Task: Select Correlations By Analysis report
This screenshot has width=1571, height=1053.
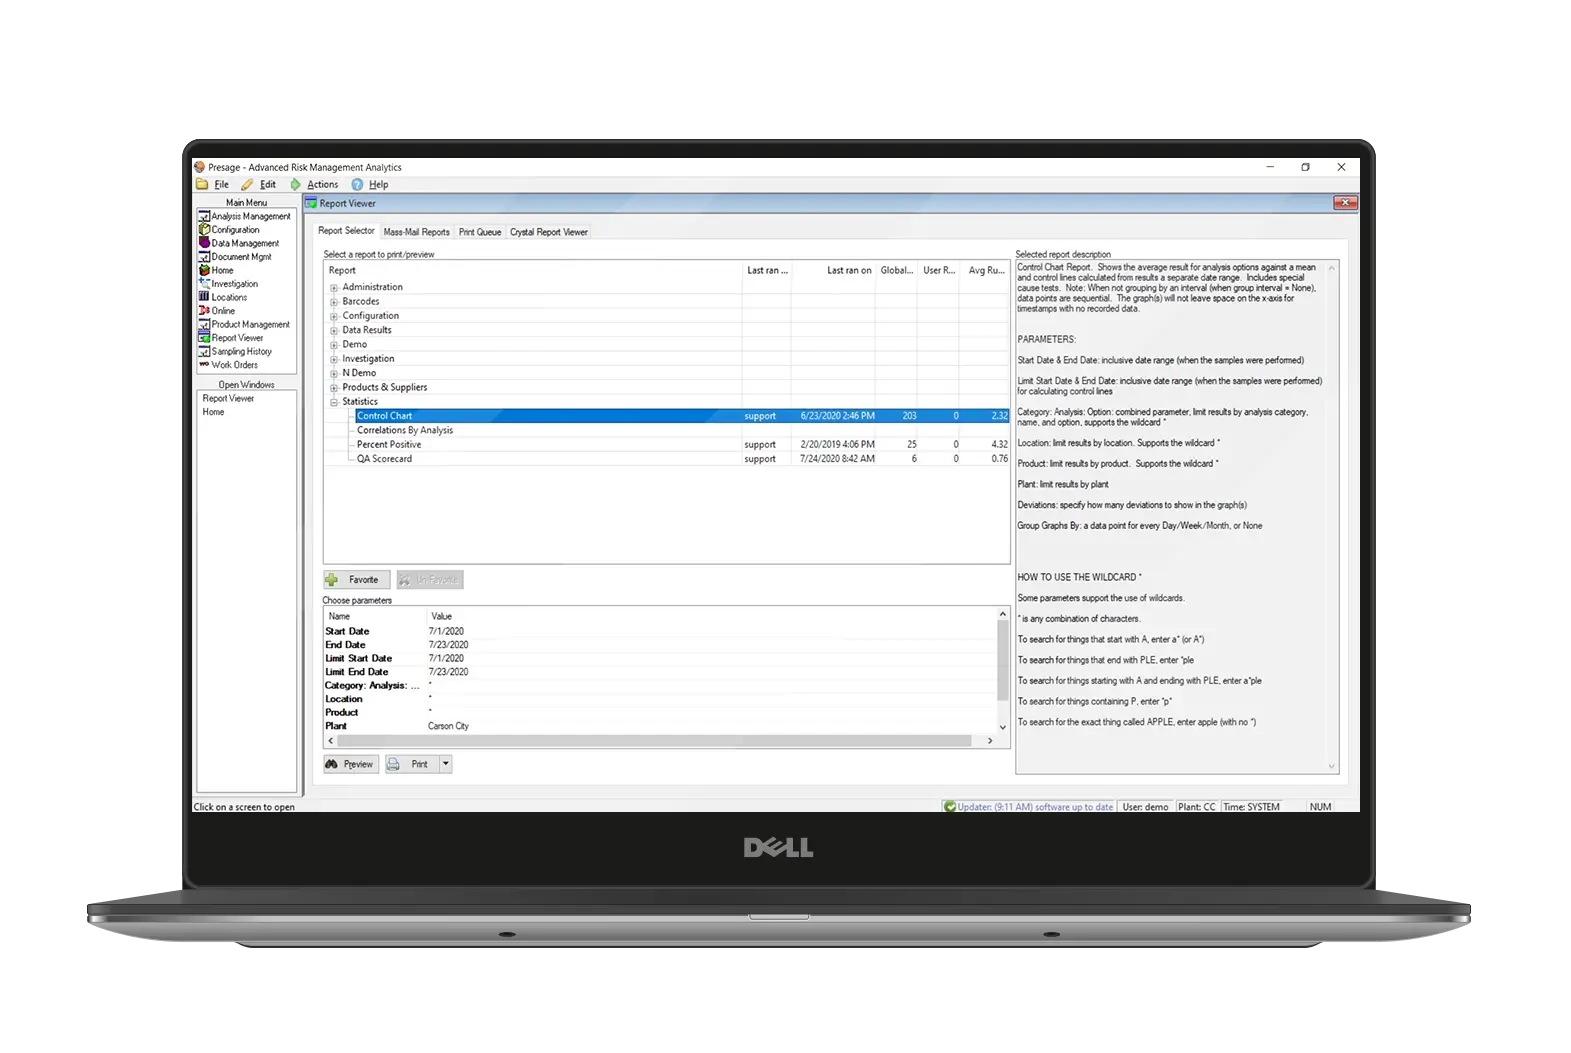Action: pyautogui.click(x=405, y=431)
